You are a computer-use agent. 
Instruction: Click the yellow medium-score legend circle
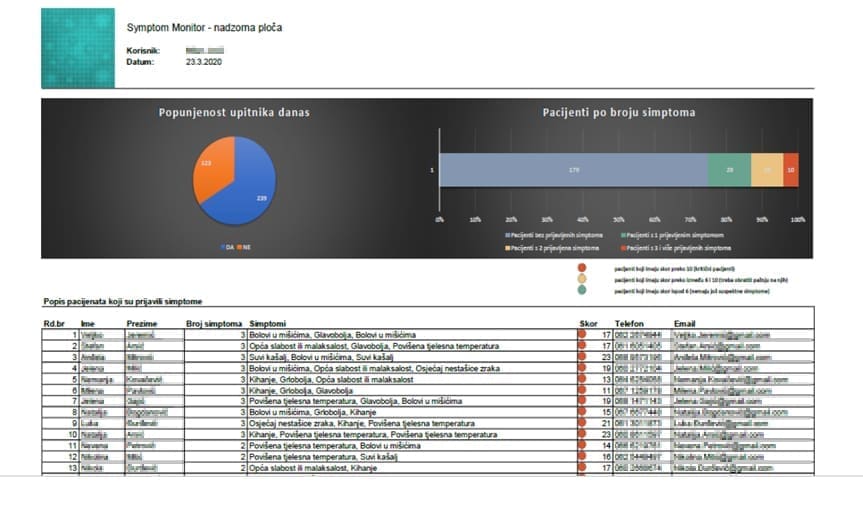coord(582,279)
